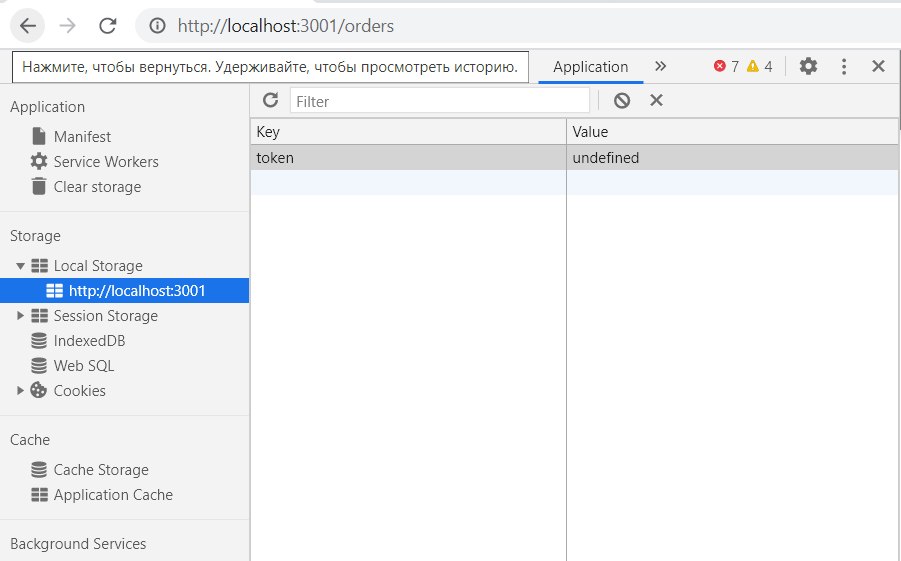This screenshot has width=901, height=561.
Task: Open Clear storage item
Action: click(x=97, y=187)
